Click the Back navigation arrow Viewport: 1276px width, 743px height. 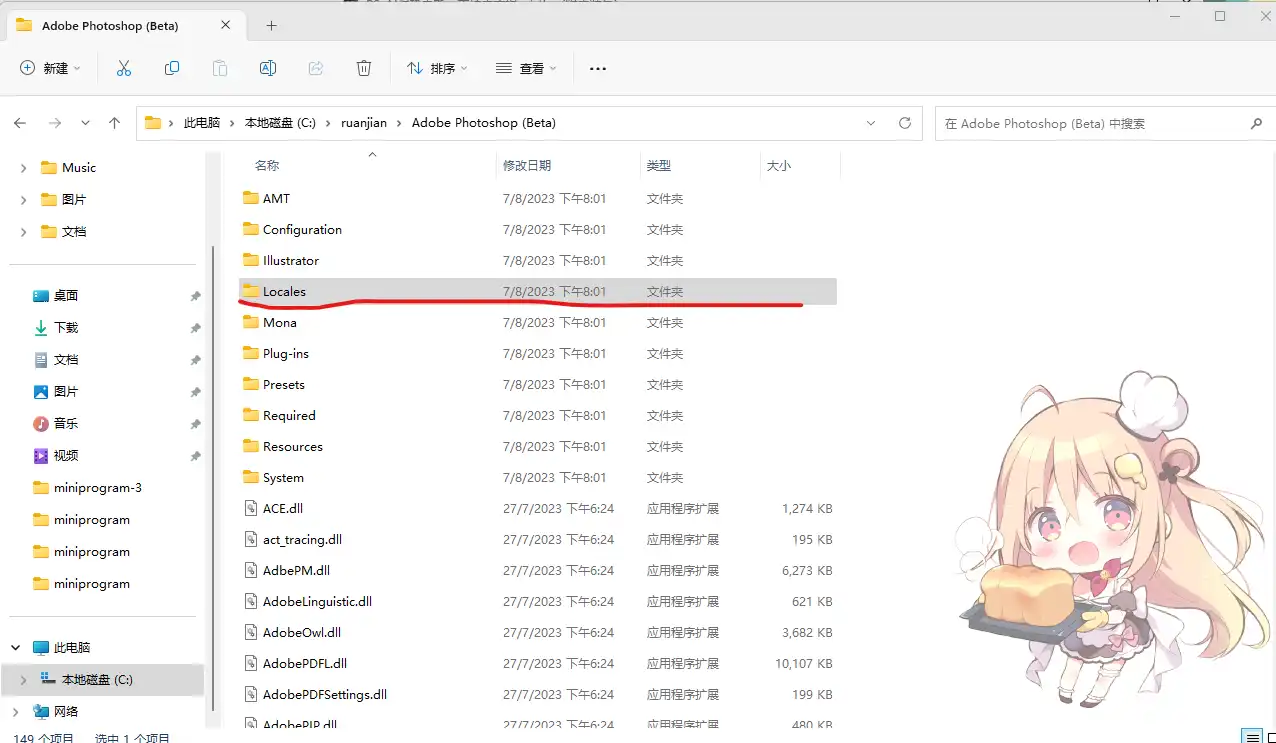click(x=20, y=123)
